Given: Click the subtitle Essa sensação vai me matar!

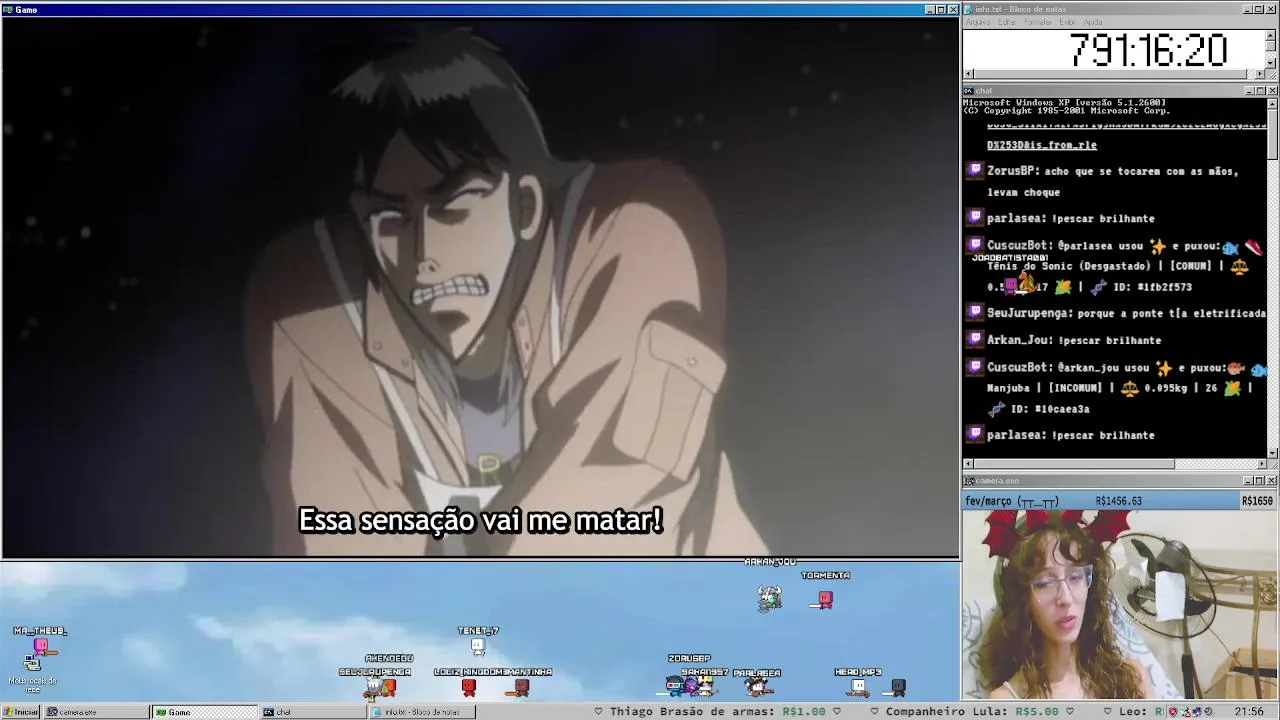Looking at the screenshot, I should pyautogui.click(x=480, y=521).
